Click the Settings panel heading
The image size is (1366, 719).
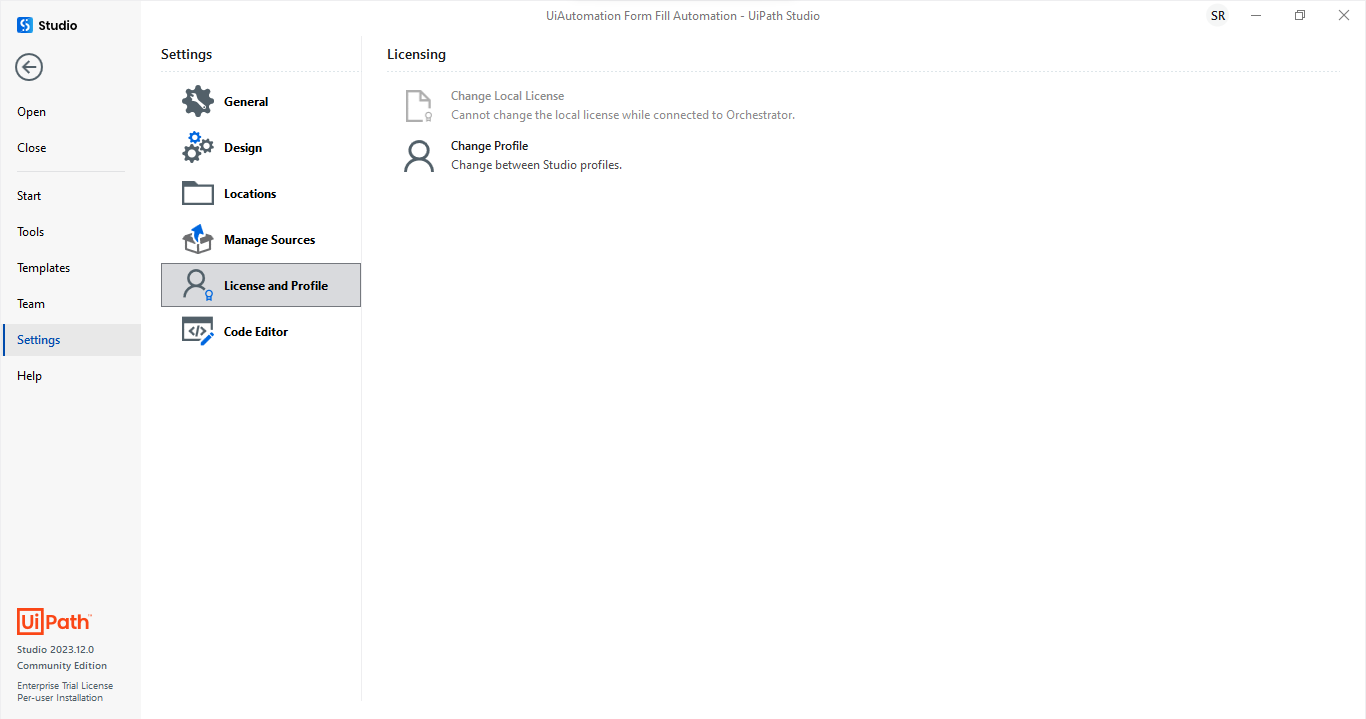point(187,54)
